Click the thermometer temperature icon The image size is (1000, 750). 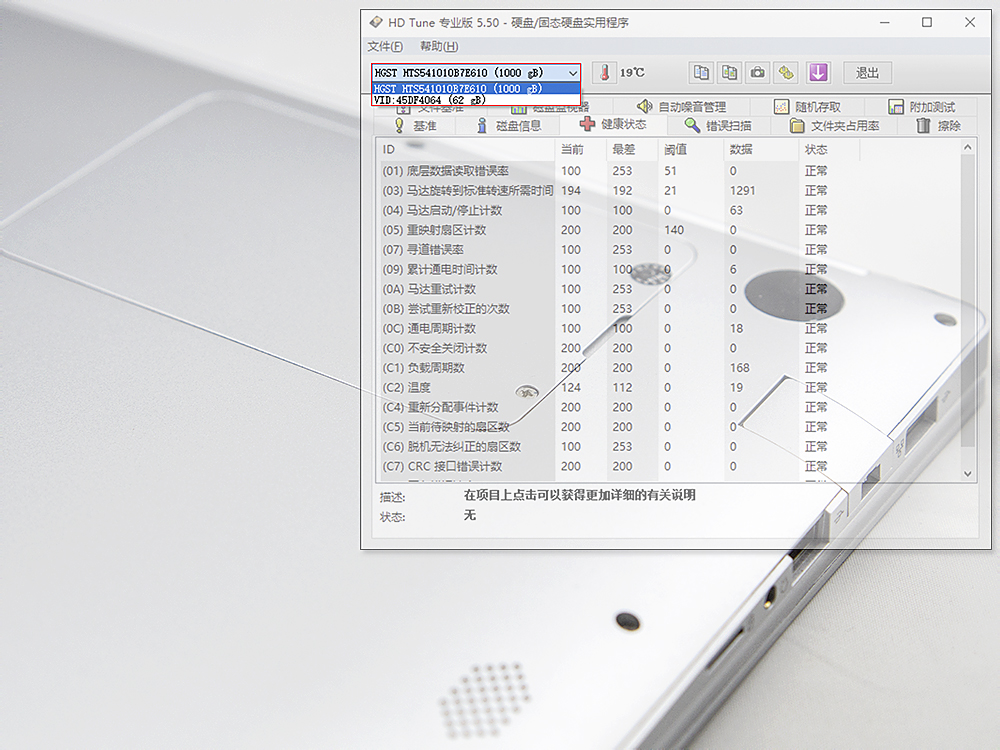(604, 73)
